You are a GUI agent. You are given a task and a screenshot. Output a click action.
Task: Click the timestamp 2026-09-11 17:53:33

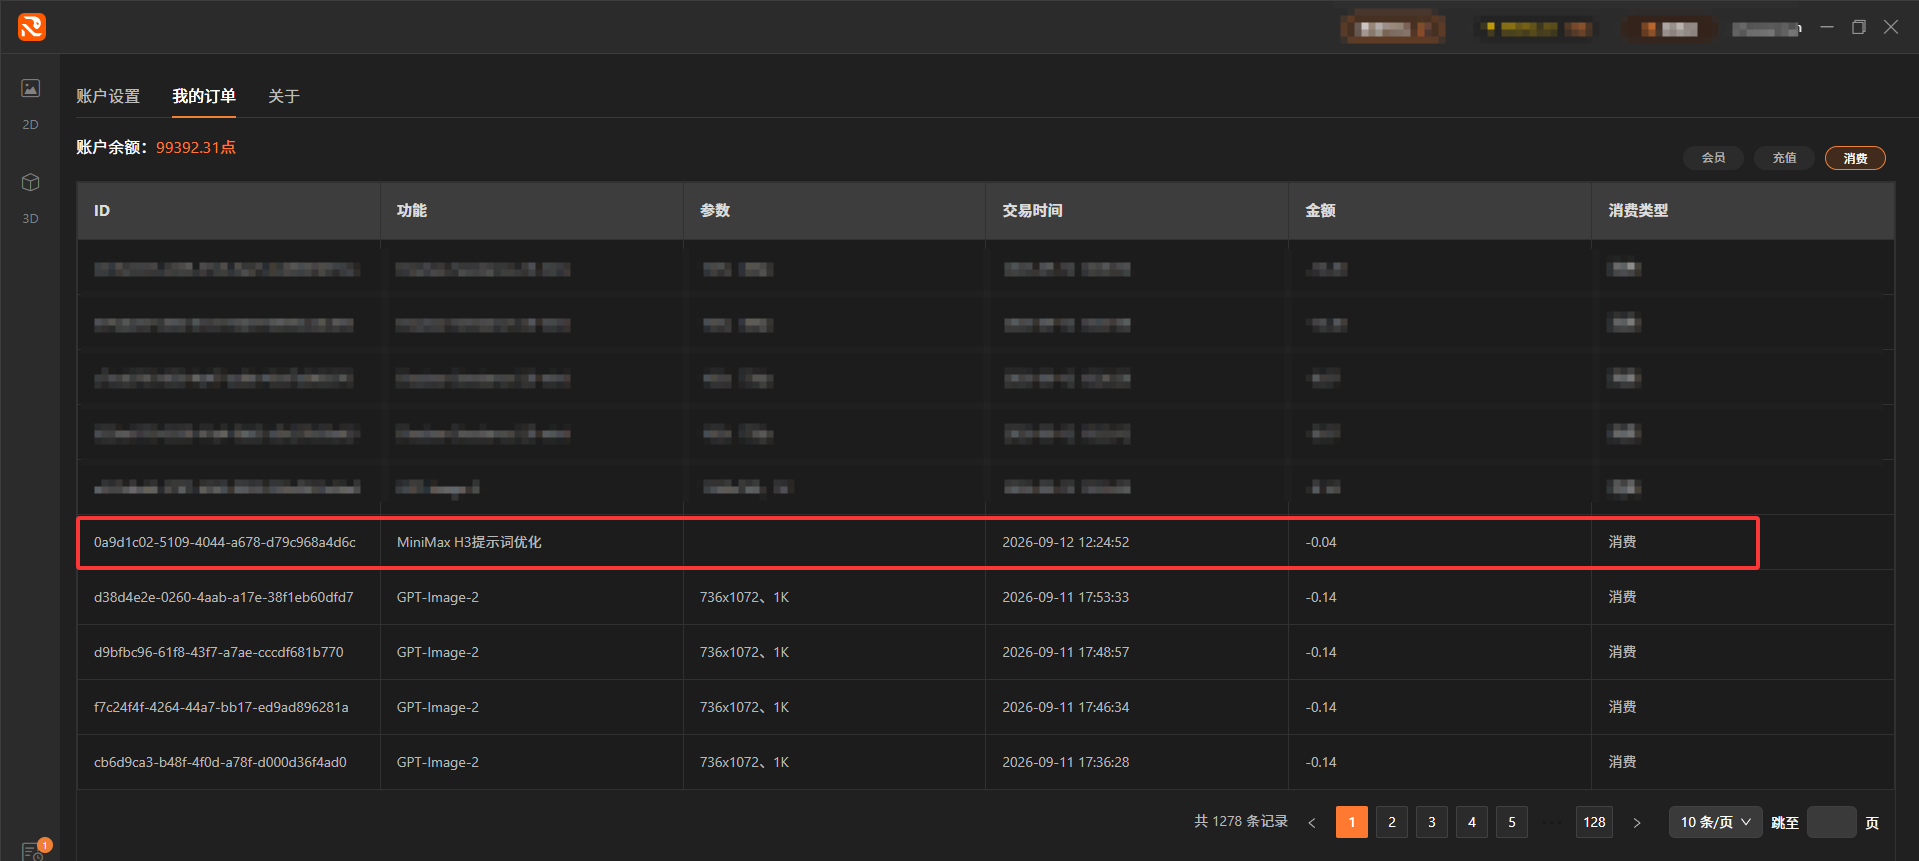1066,597
